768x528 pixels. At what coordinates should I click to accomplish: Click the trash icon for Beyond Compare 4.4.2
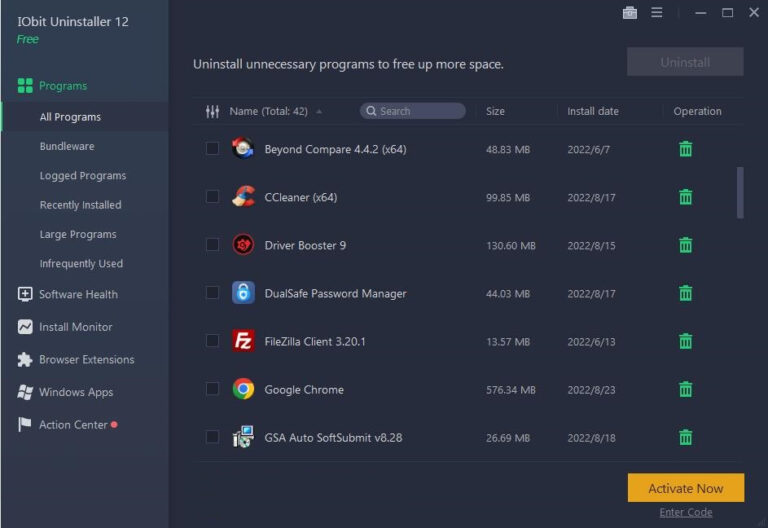click(x=685, y=149)
